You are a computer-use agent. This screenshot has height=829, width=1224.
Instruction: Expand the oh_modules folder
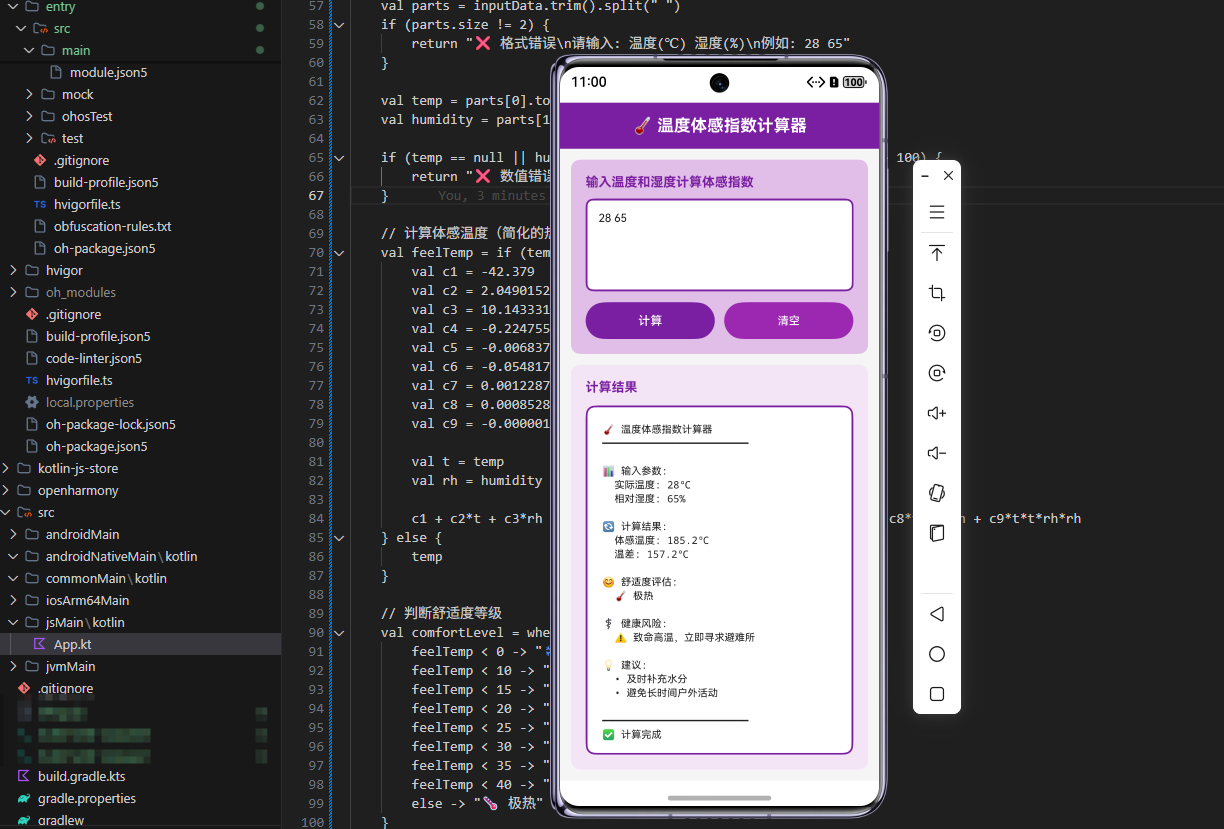point(14,292)
